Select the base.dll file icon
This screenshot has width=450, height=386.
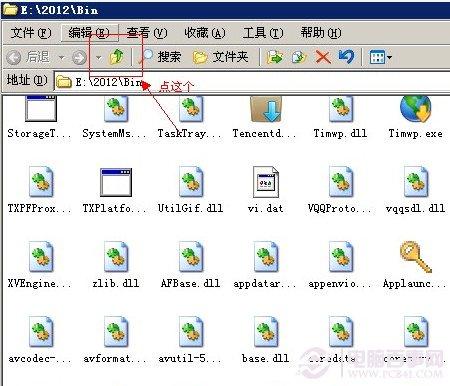click(266, 332)
